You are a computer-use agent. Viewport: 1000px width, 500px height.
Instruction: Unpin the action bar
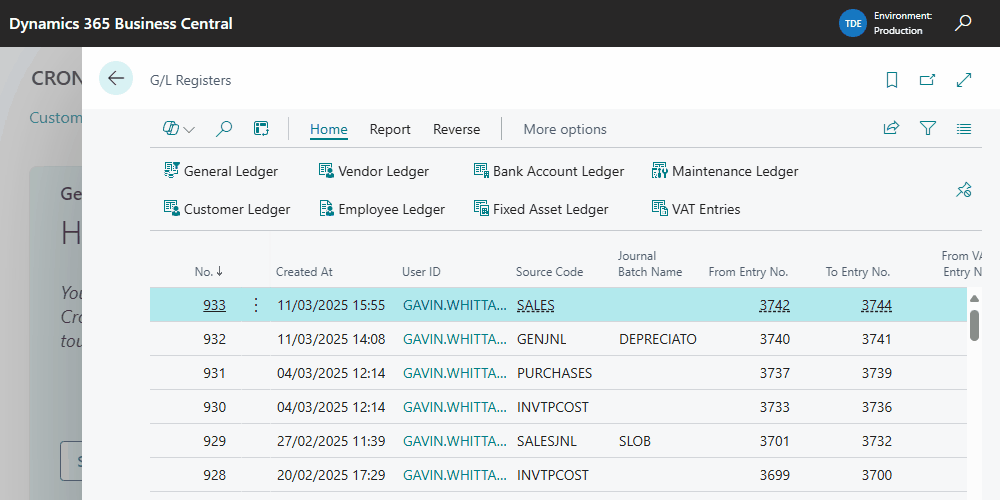(964, 190)
